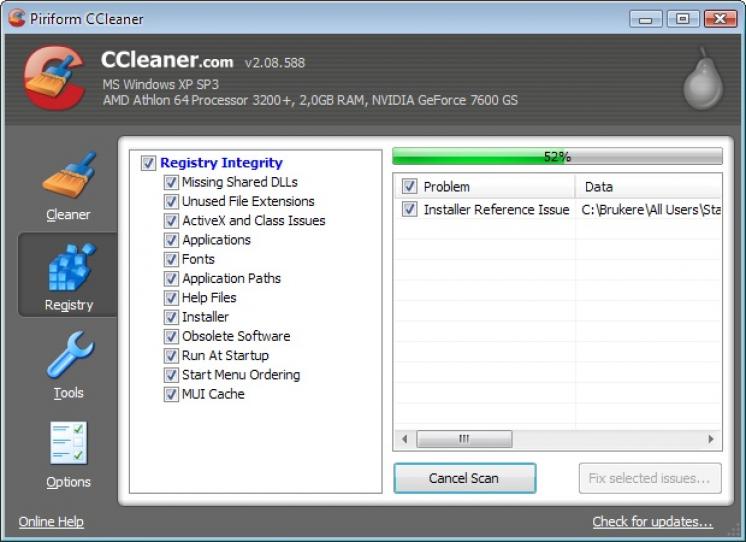Image resolution: width=746 pixels, height=542 pixels.
Task: Click the 52% scan progress bar
Action: point(557,156)
